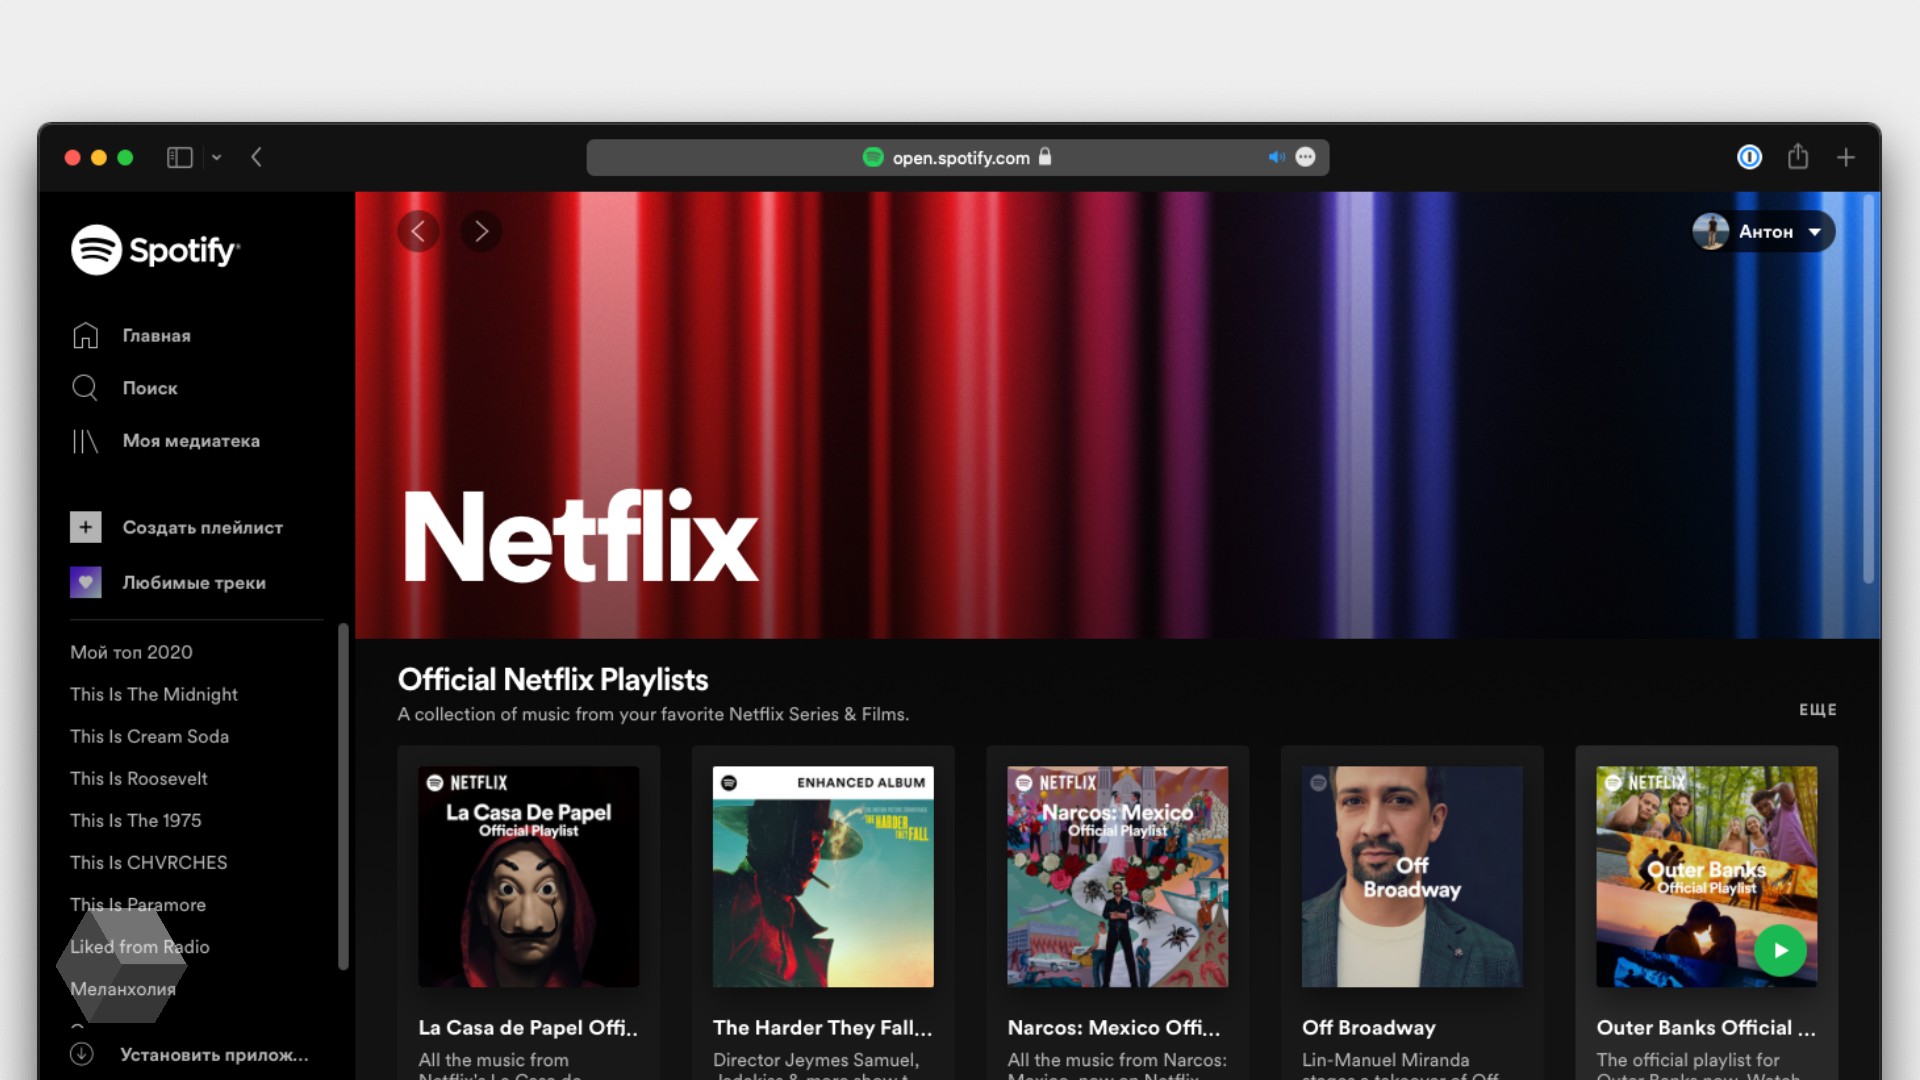Open playlist Мой топ 2020
Screen dimensions: 1920x1080
pyautogui.click(x=131, y=652)
